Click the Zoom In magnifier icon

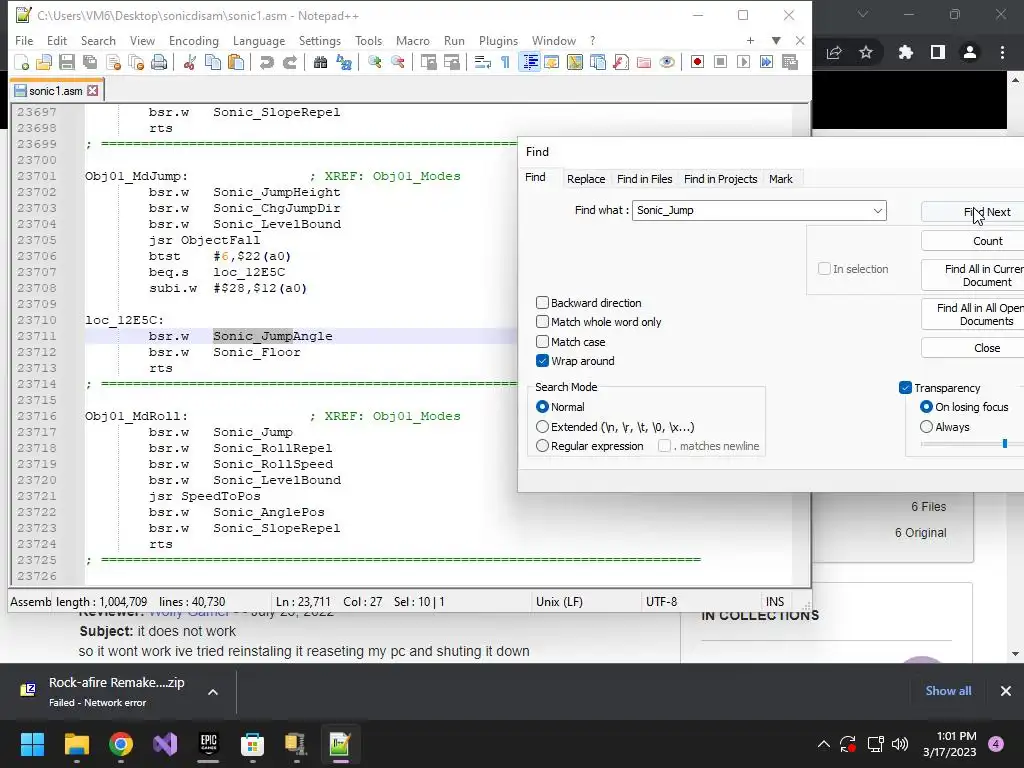pyautogui.click(x=375, y=63)
